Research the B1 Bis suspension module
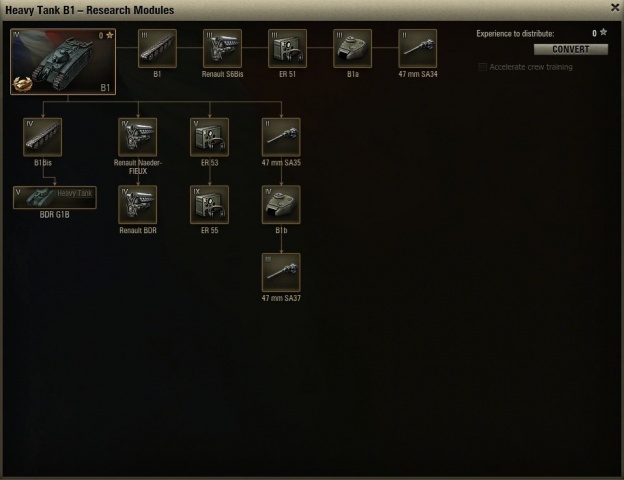Screen dimensions: 624x480 pyautogui.click(x=43, y=137)
